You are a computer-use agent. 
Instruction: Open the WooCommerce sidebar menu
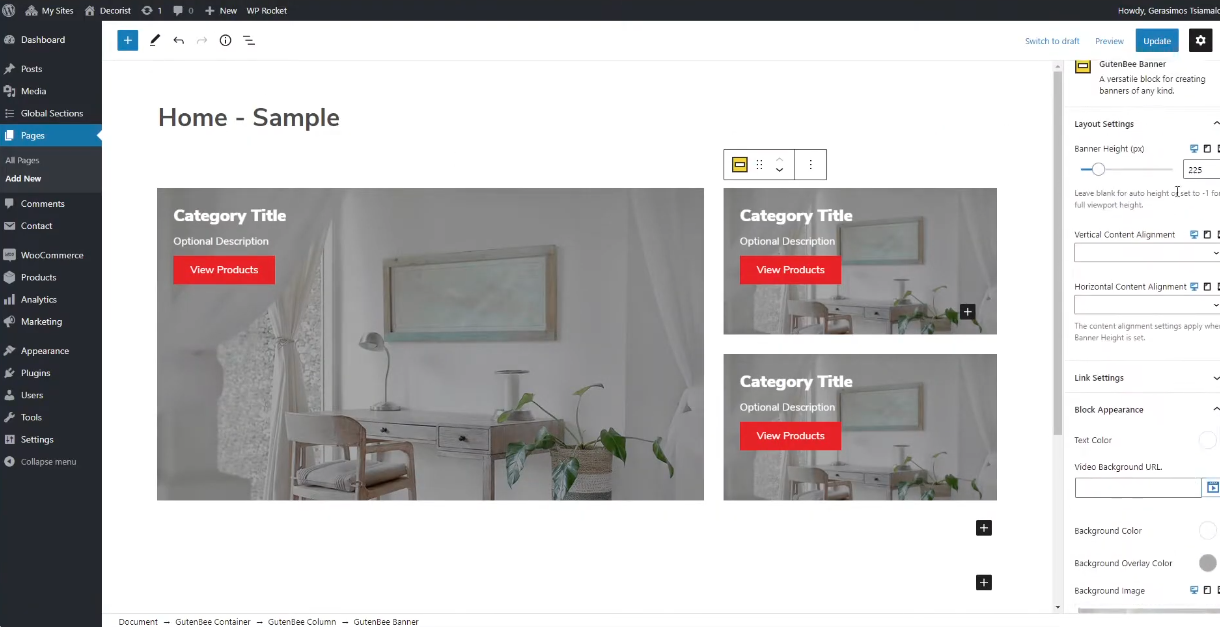point(51,255)
